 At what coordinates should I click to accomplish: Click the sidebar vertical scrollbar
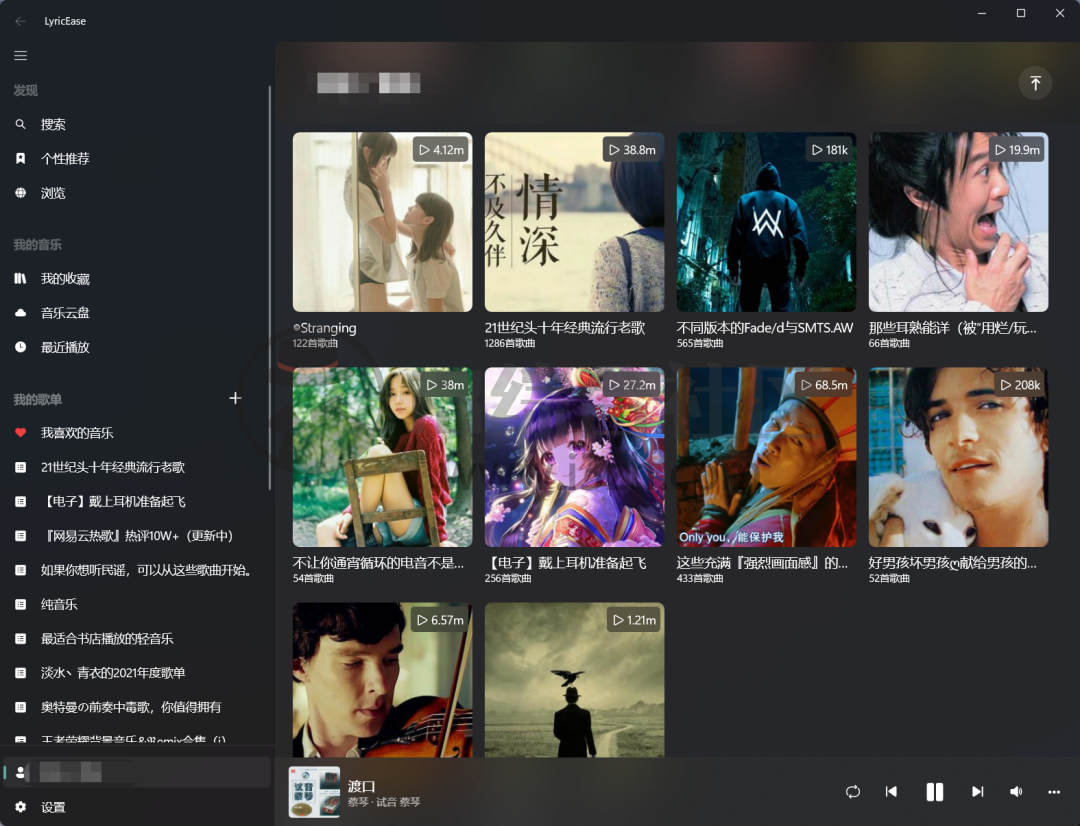tap(269, 287)
